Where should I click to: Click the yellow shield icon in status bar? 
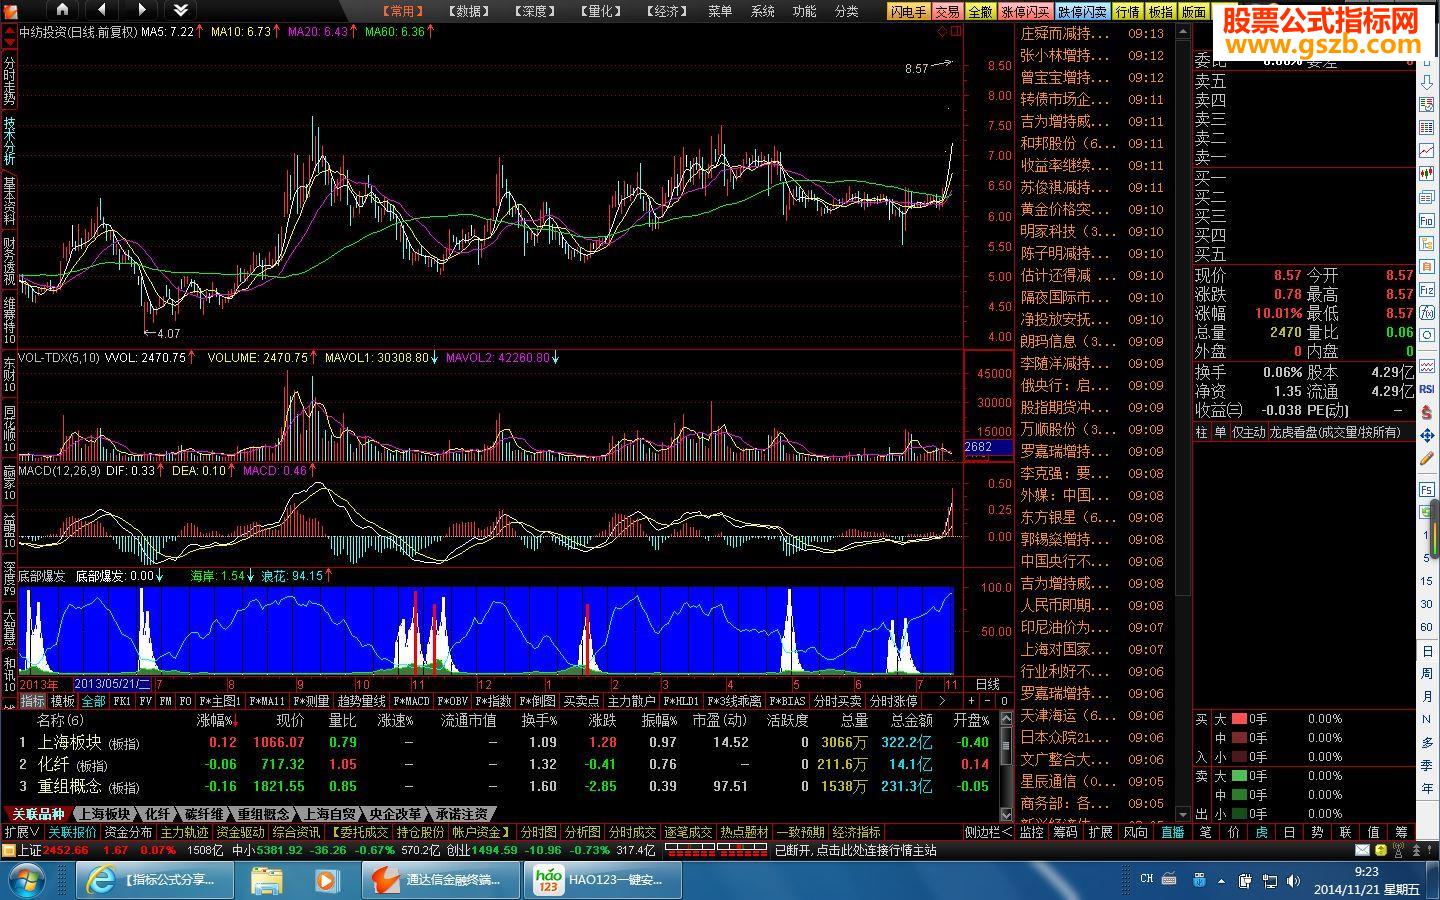point(1382,850)
